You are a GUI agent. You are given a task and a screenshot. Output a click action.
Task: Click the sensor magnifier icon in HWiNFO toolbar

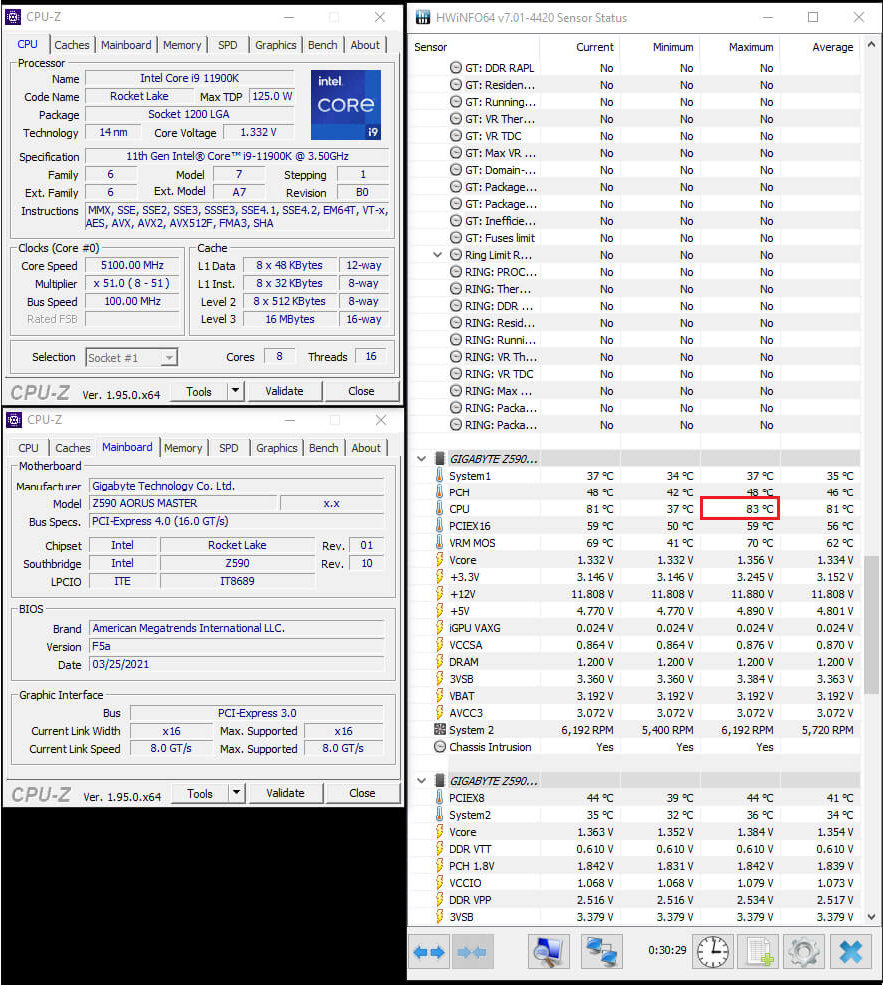click(548, 951)
